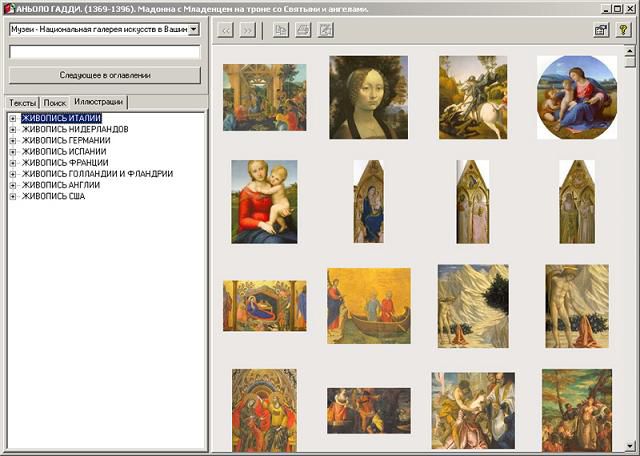Open the round Madonna tondo thumbnail
The image size is (640, 456).
(577, 97)
